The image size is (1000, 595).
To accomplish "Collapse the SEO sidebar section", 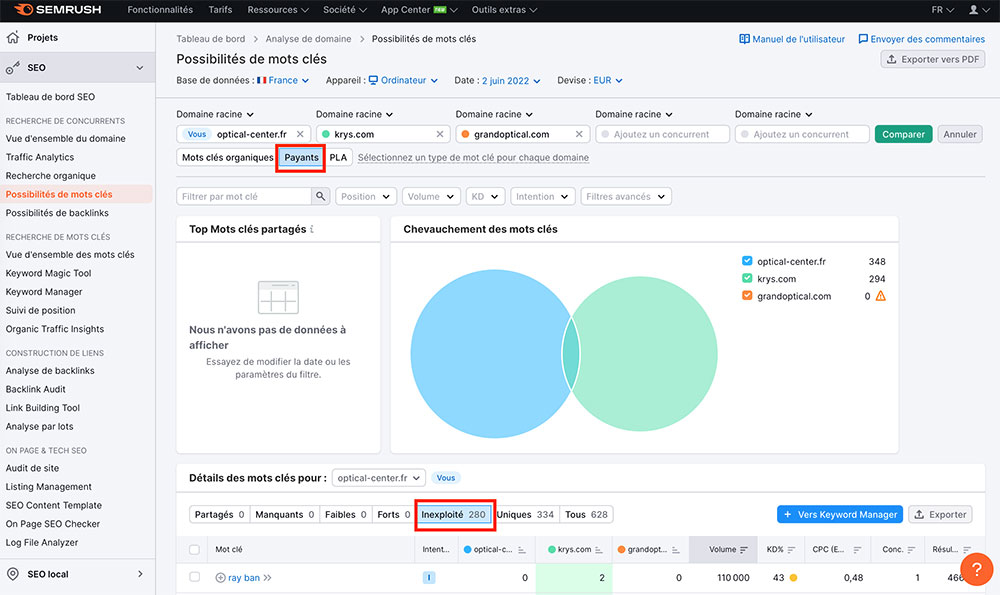I will [x=140, y=68].
